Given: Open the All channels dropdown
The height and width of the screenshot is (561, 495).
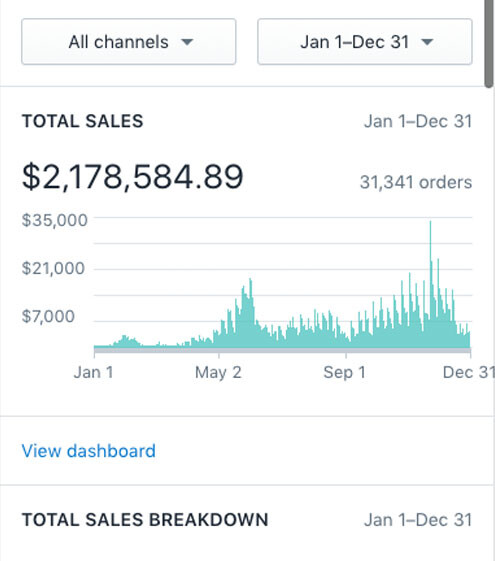Looking at the screenshot, I should (x=128, y=42).
